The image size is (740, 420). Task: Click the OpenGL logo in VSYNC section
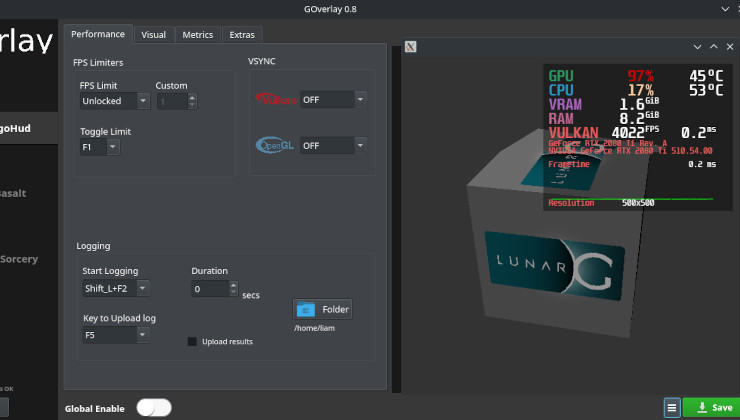276,146
